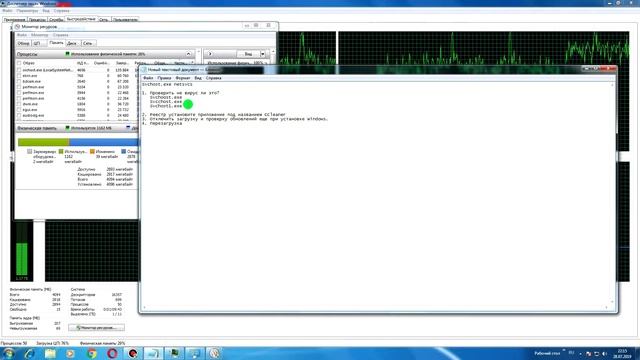This screenshot has width=640, height=360.
Task: Click the network tray icon
Action: [596, 353]
